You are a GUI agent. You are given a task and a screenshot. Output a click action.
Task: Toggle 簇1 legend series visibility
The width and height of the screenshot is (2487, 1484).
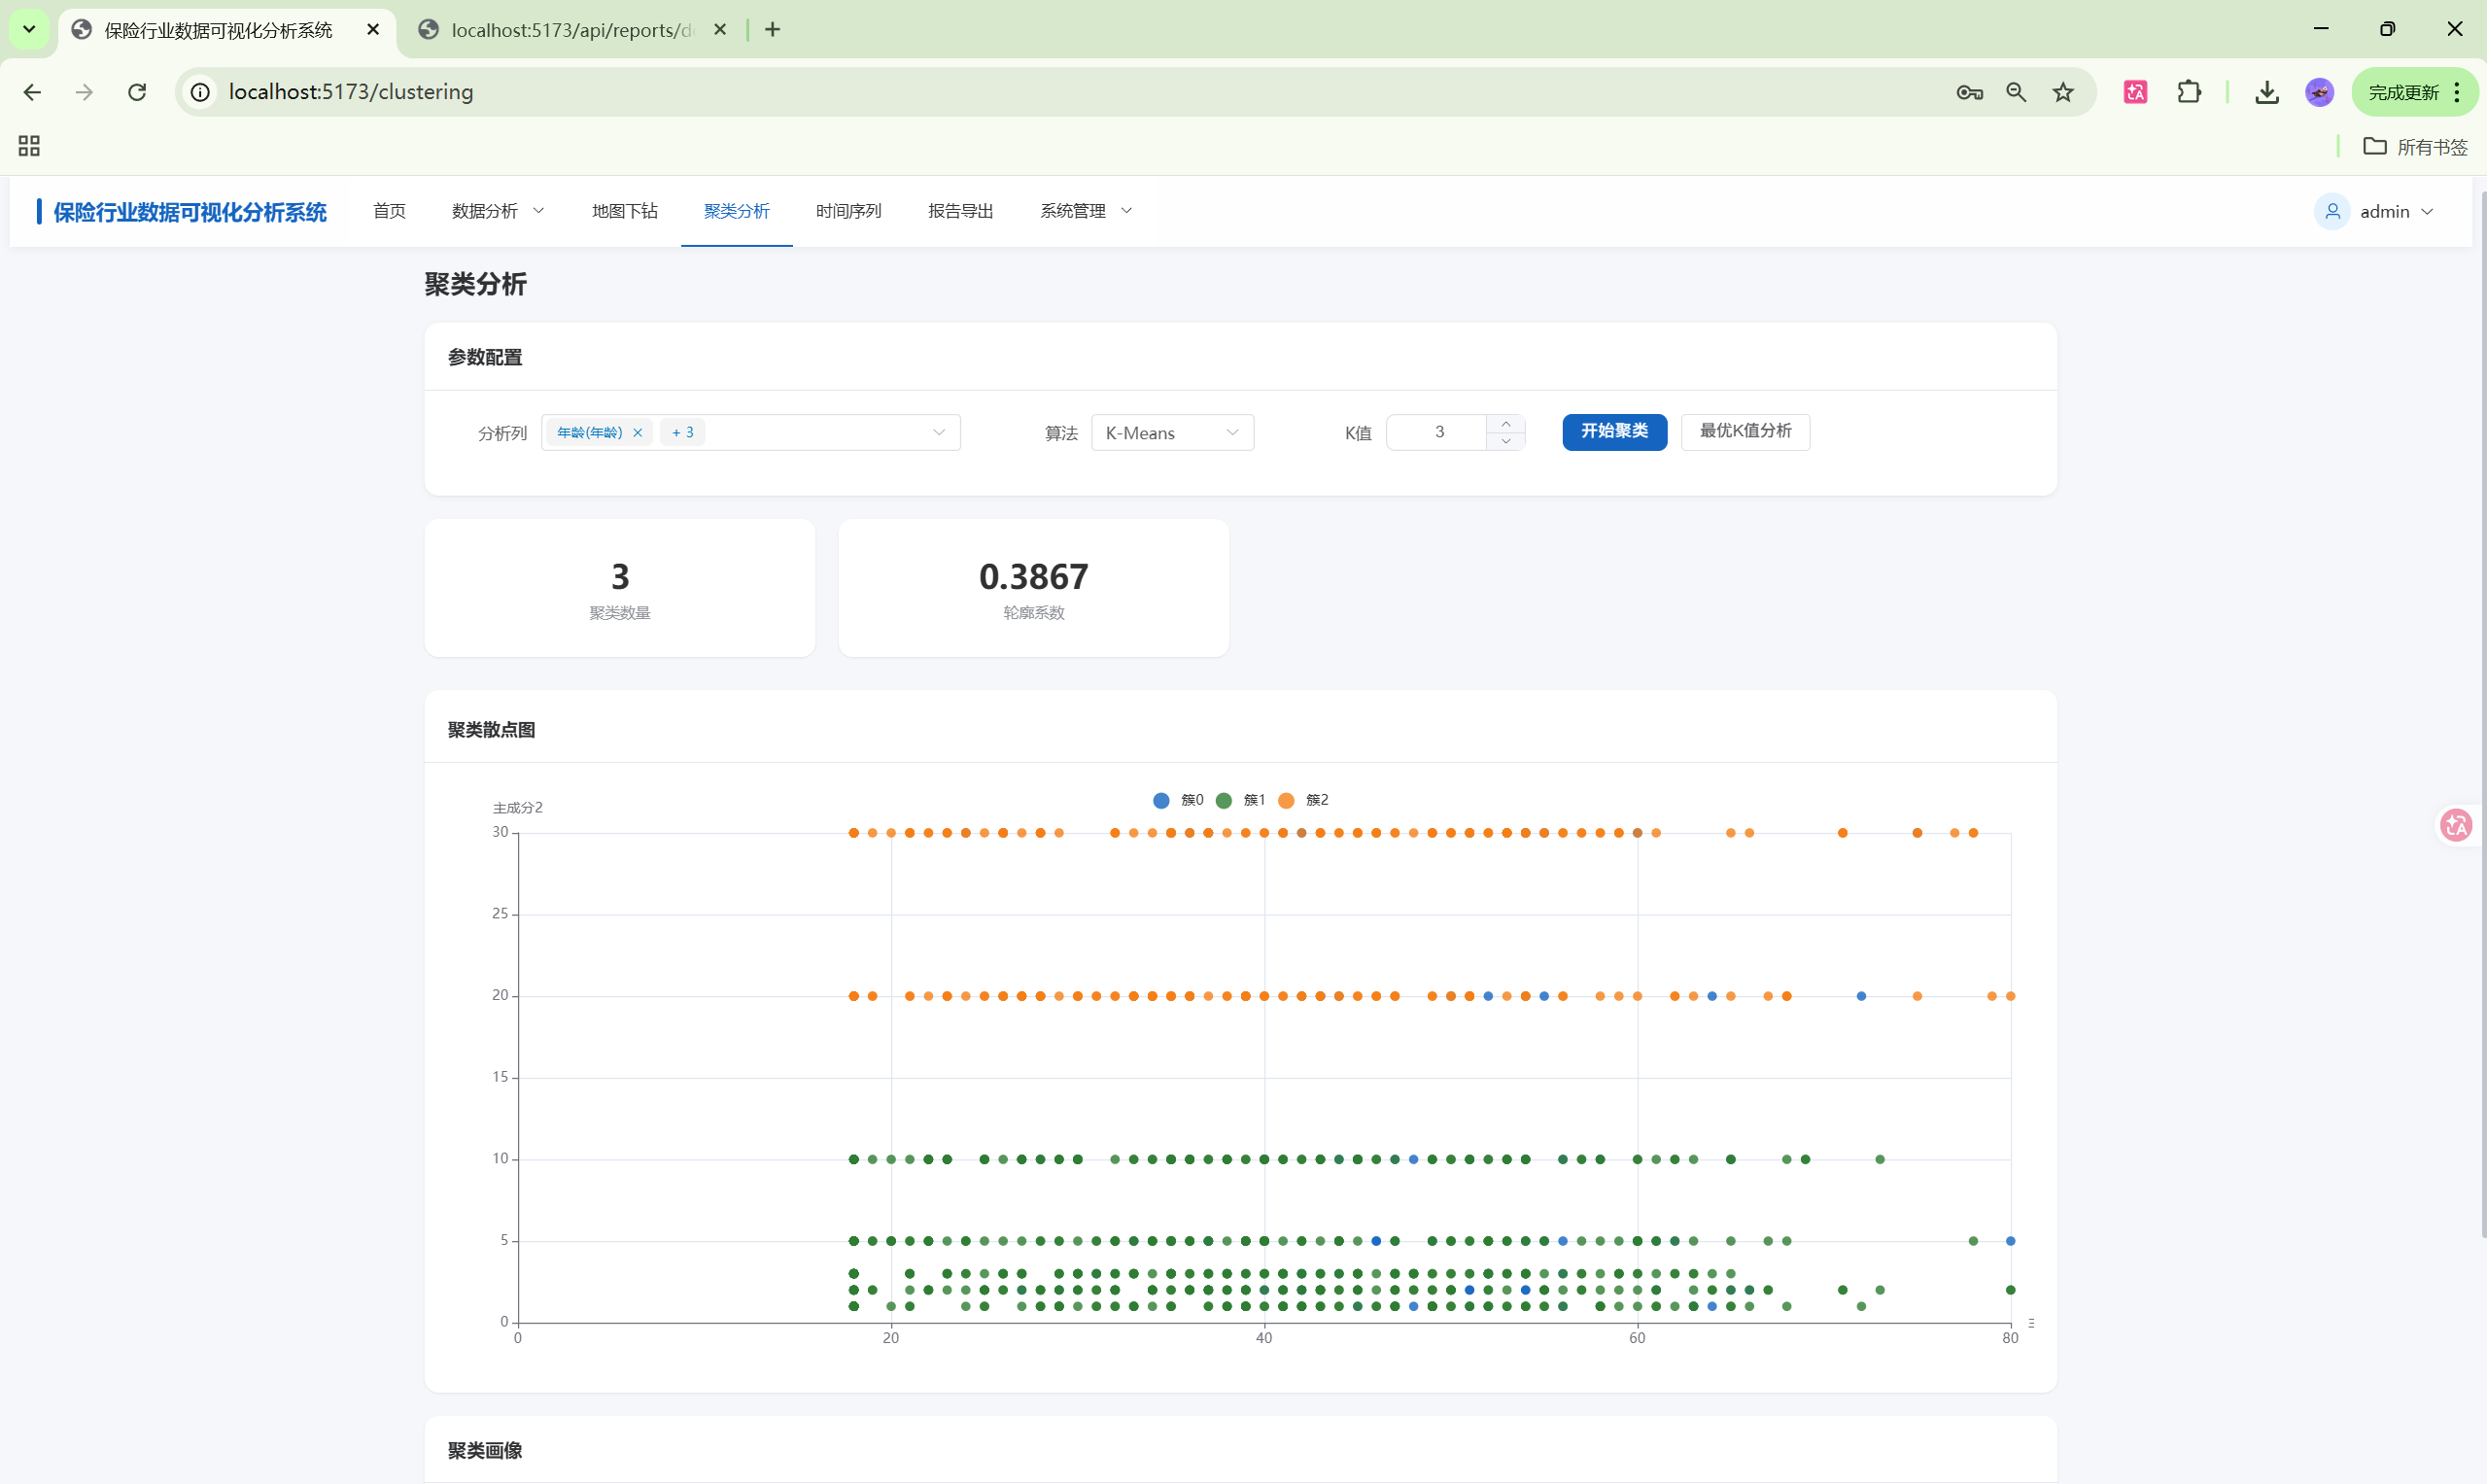(1240, 800)
